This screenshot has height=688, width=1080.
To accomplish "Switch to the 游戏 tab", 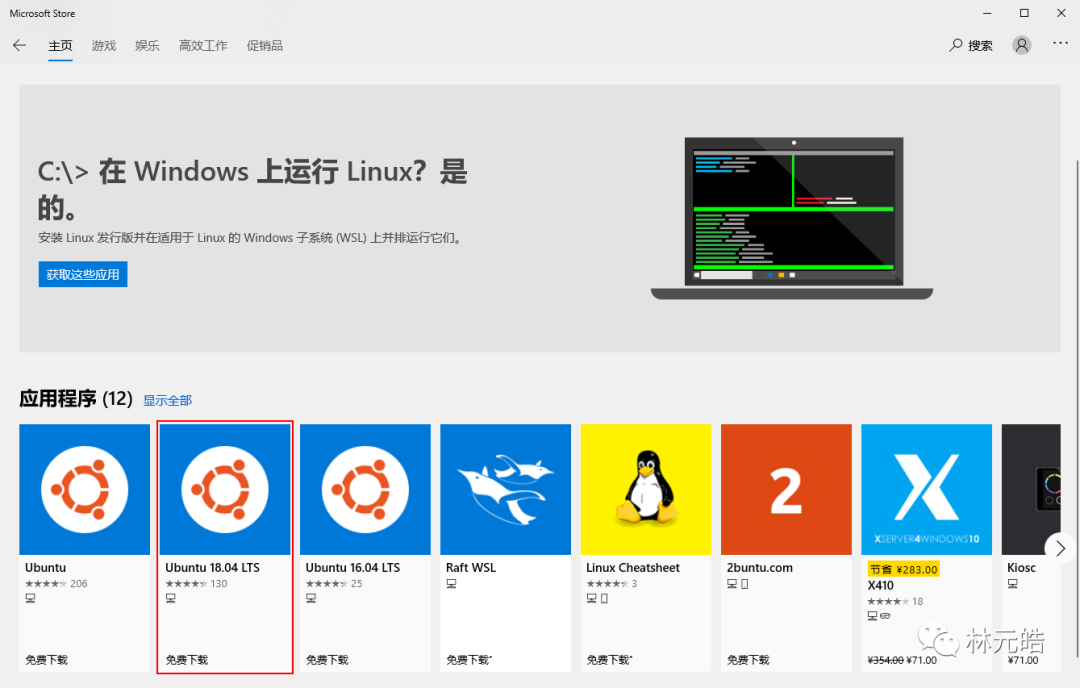I will tap(104, 45).
